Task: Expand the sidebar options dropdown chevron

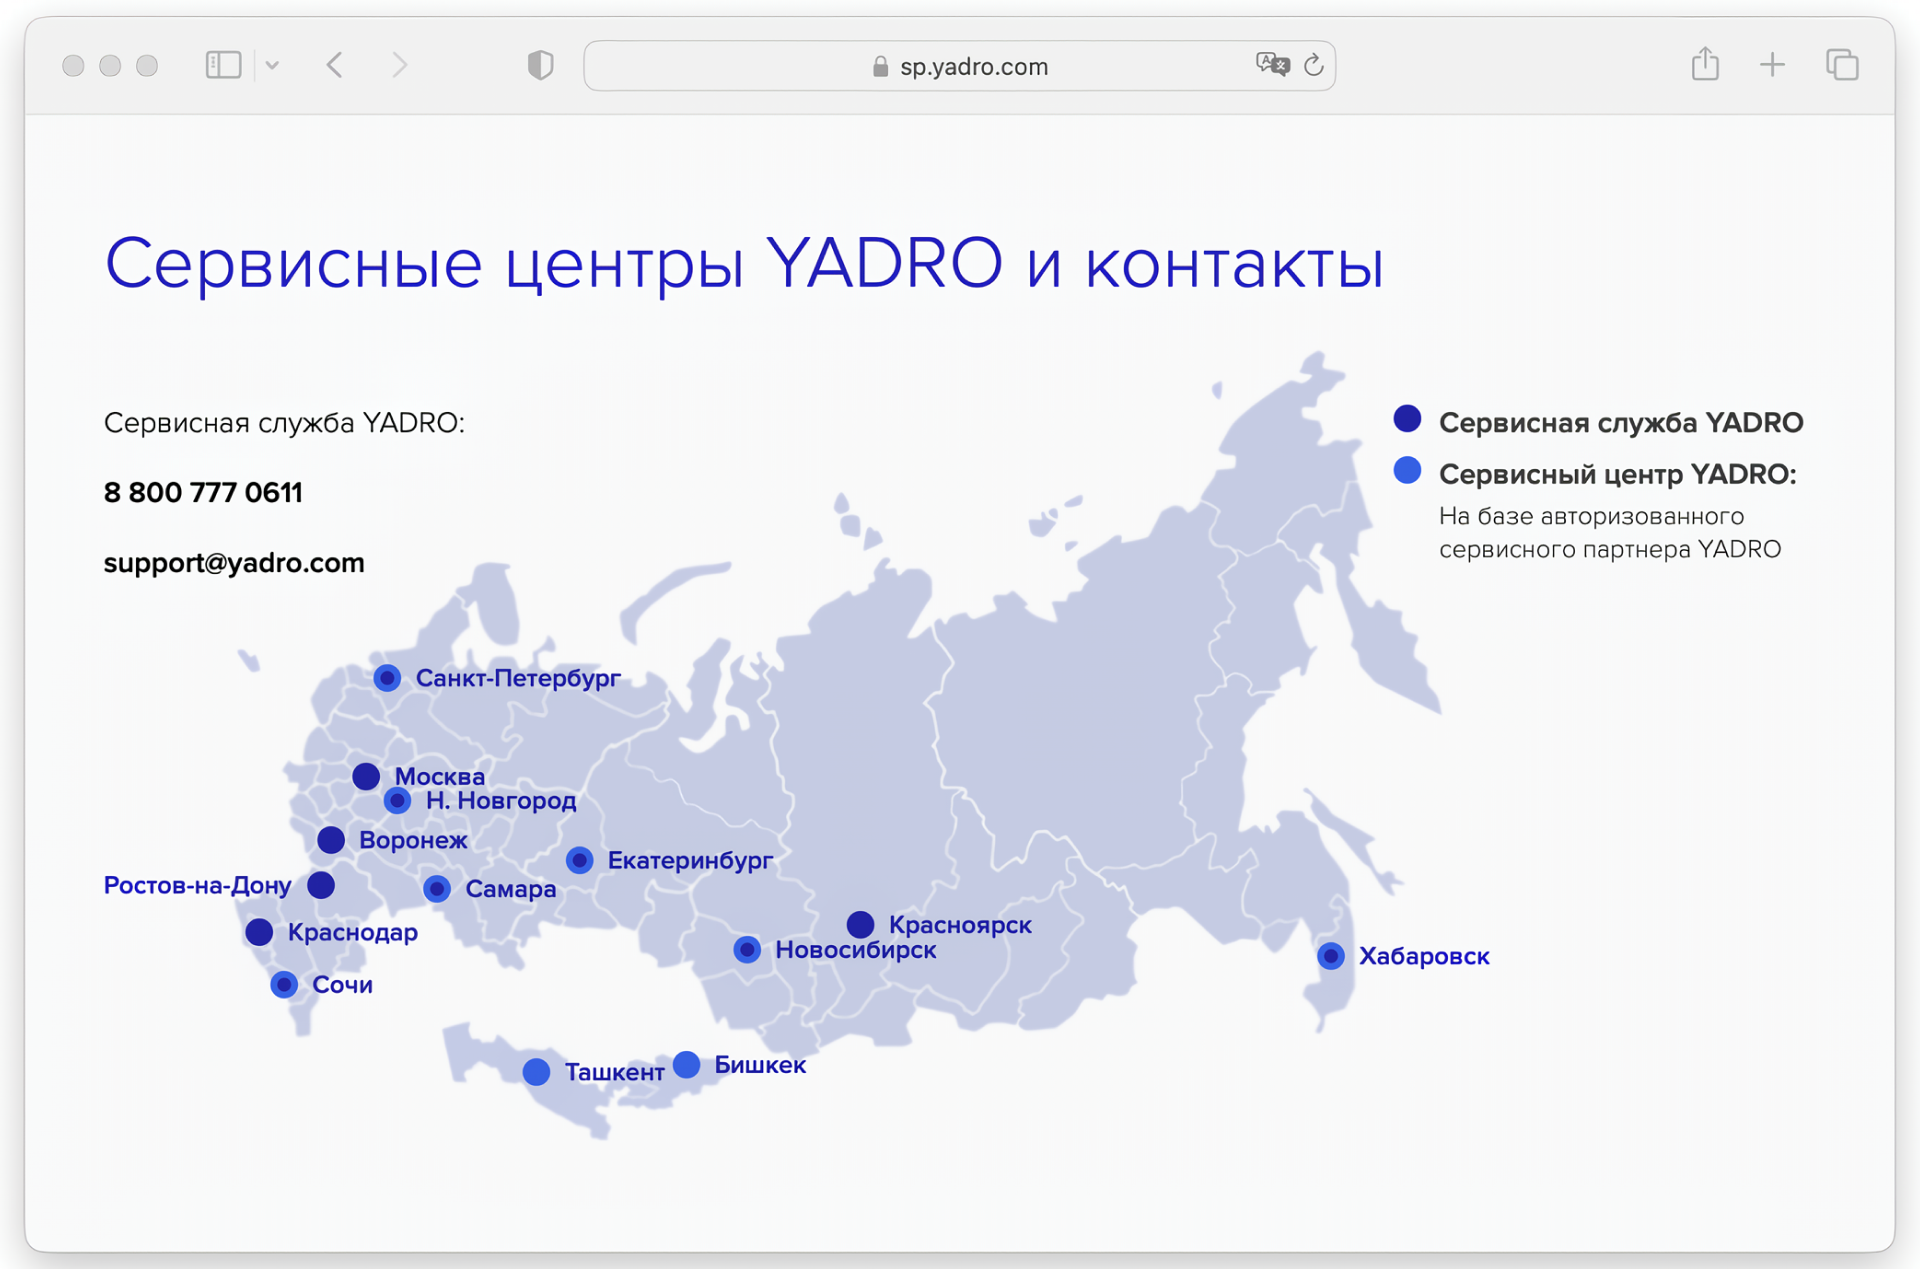Action: click(x=272, y=66)
